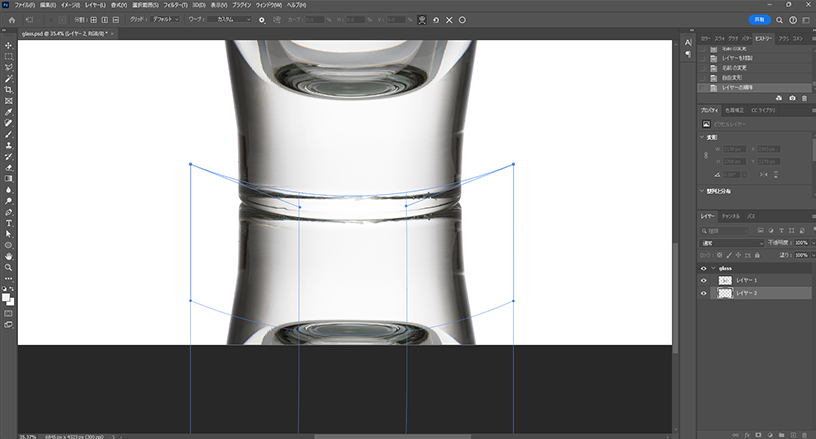Select the Blur tool

8,190
